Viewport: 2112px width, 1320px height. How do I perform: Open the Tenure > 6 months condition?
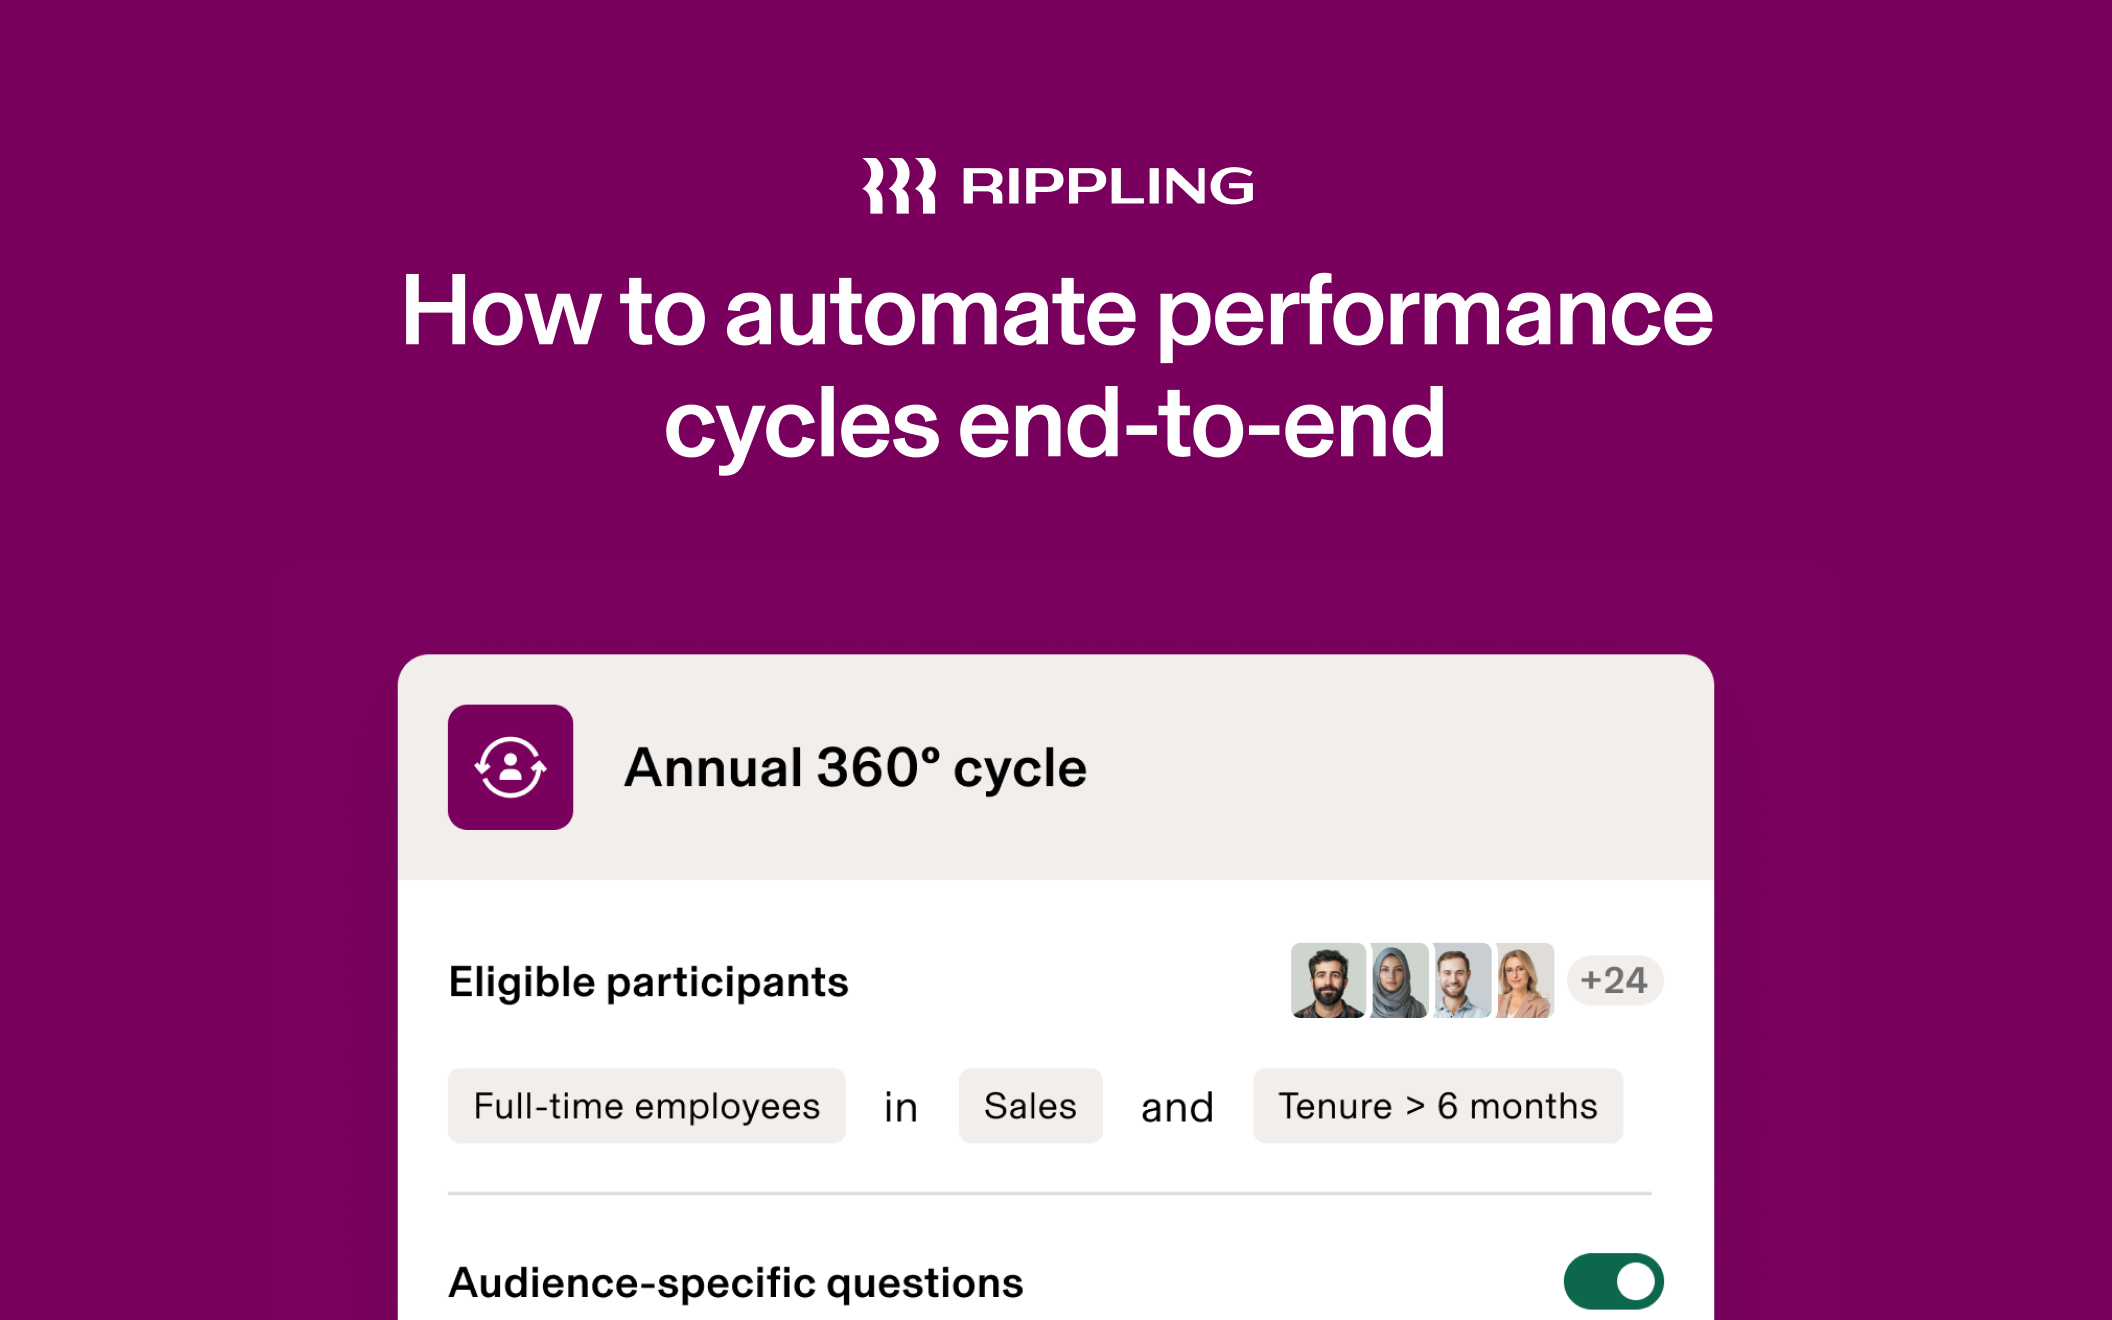(1438, 1106)
